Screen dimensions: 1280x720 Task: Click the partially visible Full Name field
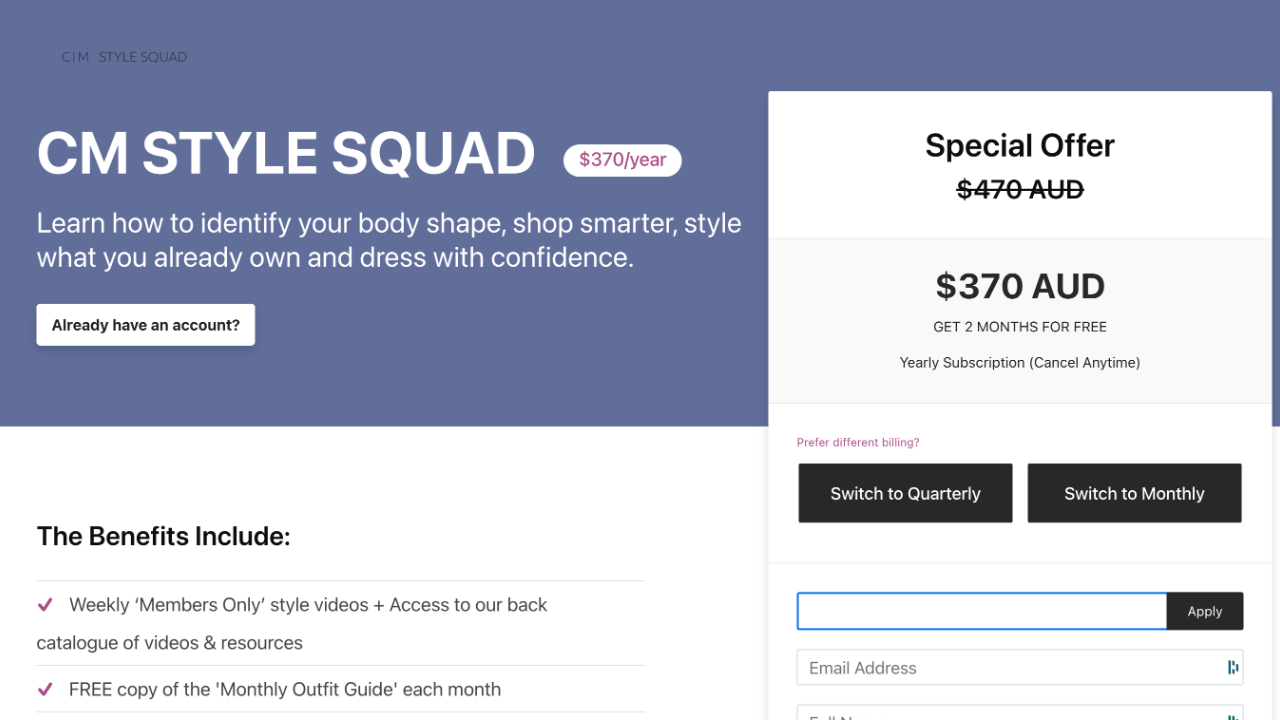pos(1010,714)
